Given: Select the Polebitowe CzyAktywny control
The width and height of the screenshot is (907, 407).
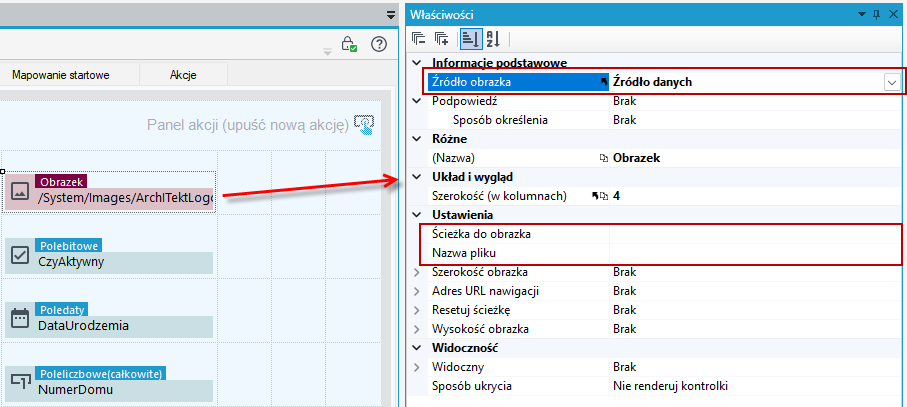Looking at the screenshot, I should coord(109,255).
